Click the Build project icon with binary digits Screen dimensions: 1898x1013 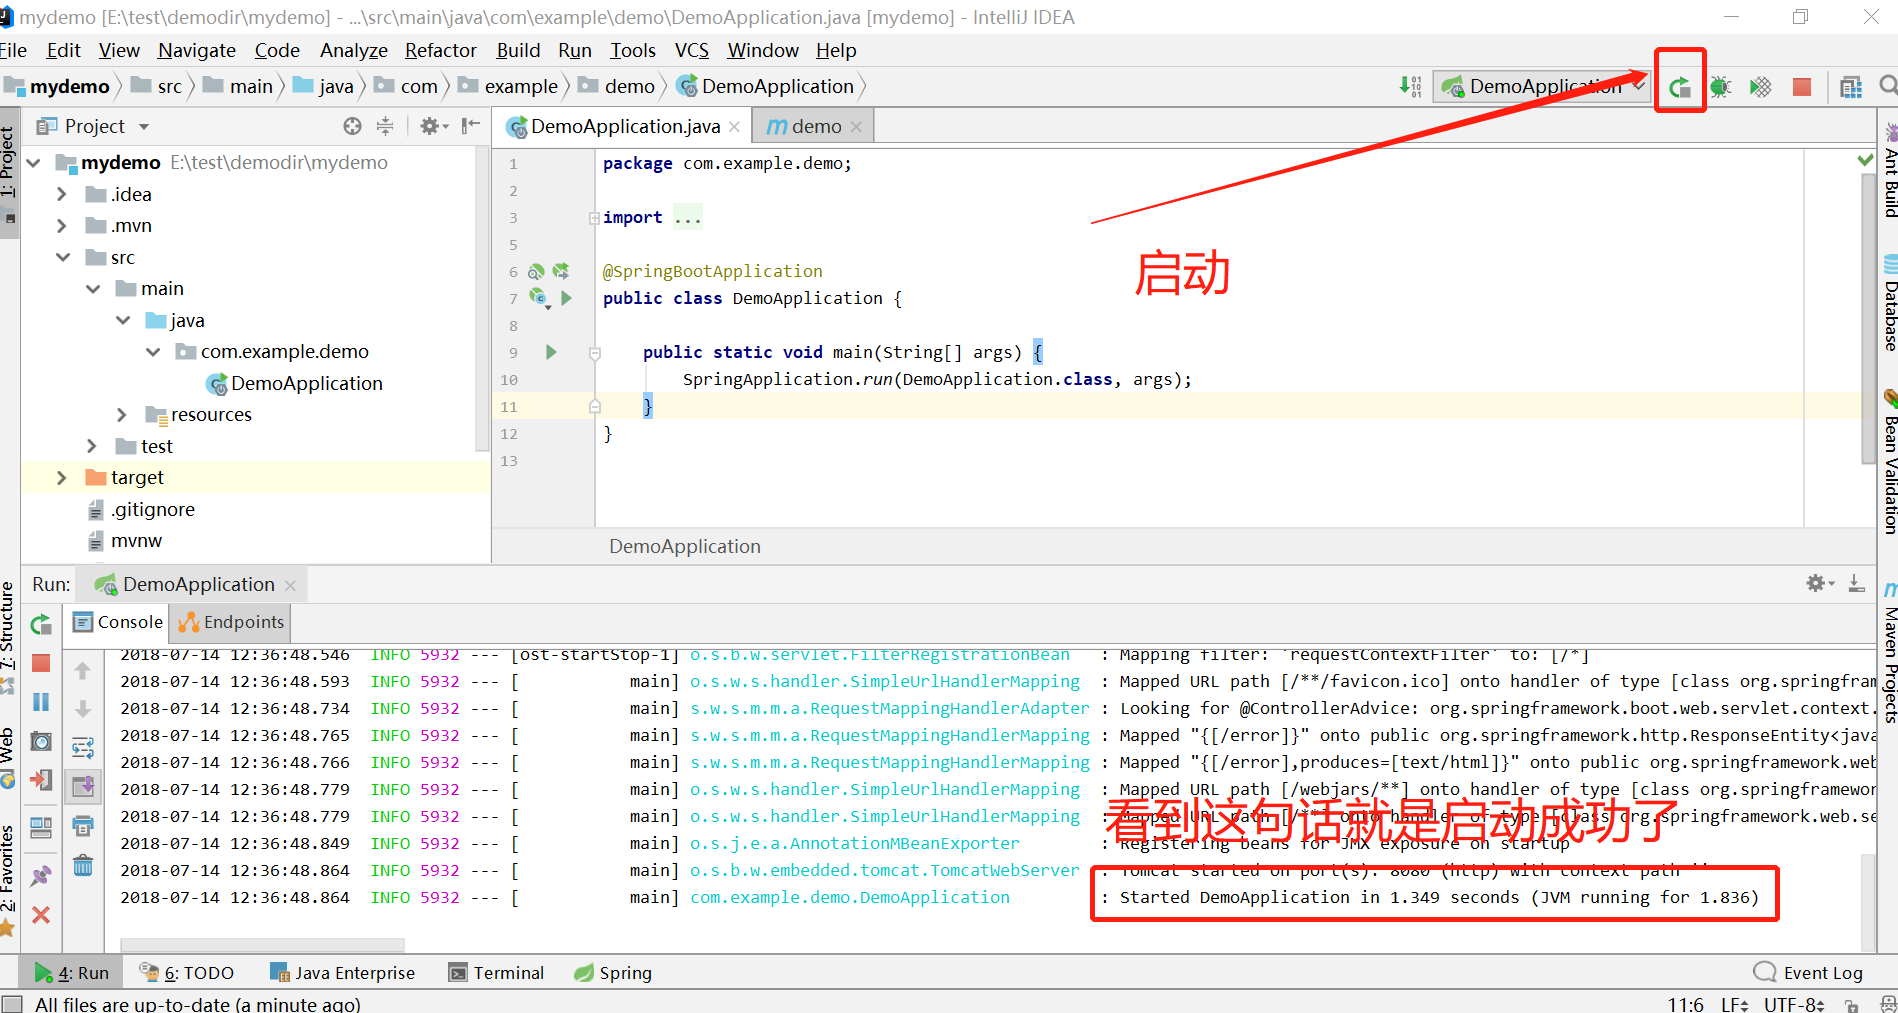pos(1410,87)
